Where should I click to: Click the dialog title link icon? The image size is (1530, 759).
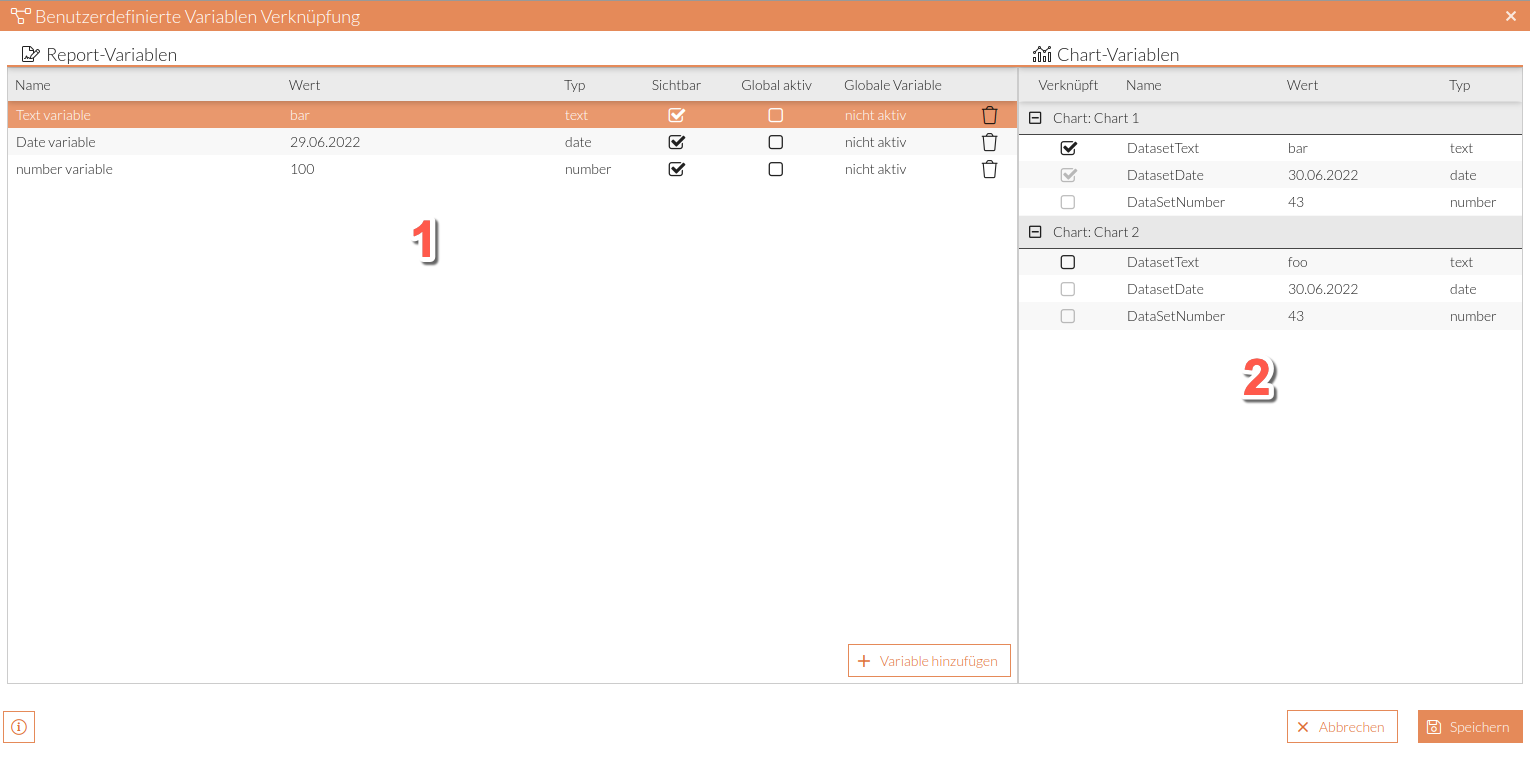point(20,16)
